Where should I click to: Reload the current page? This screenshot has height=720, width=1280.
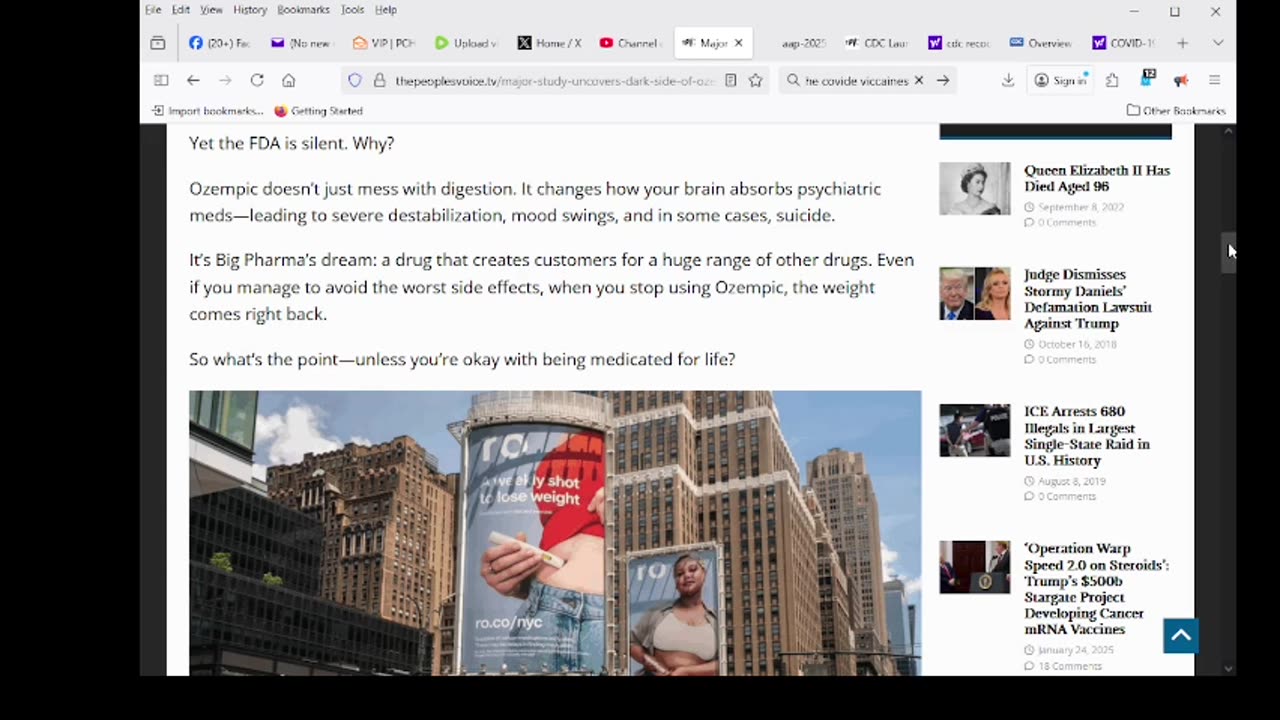[x=257, y=80]
